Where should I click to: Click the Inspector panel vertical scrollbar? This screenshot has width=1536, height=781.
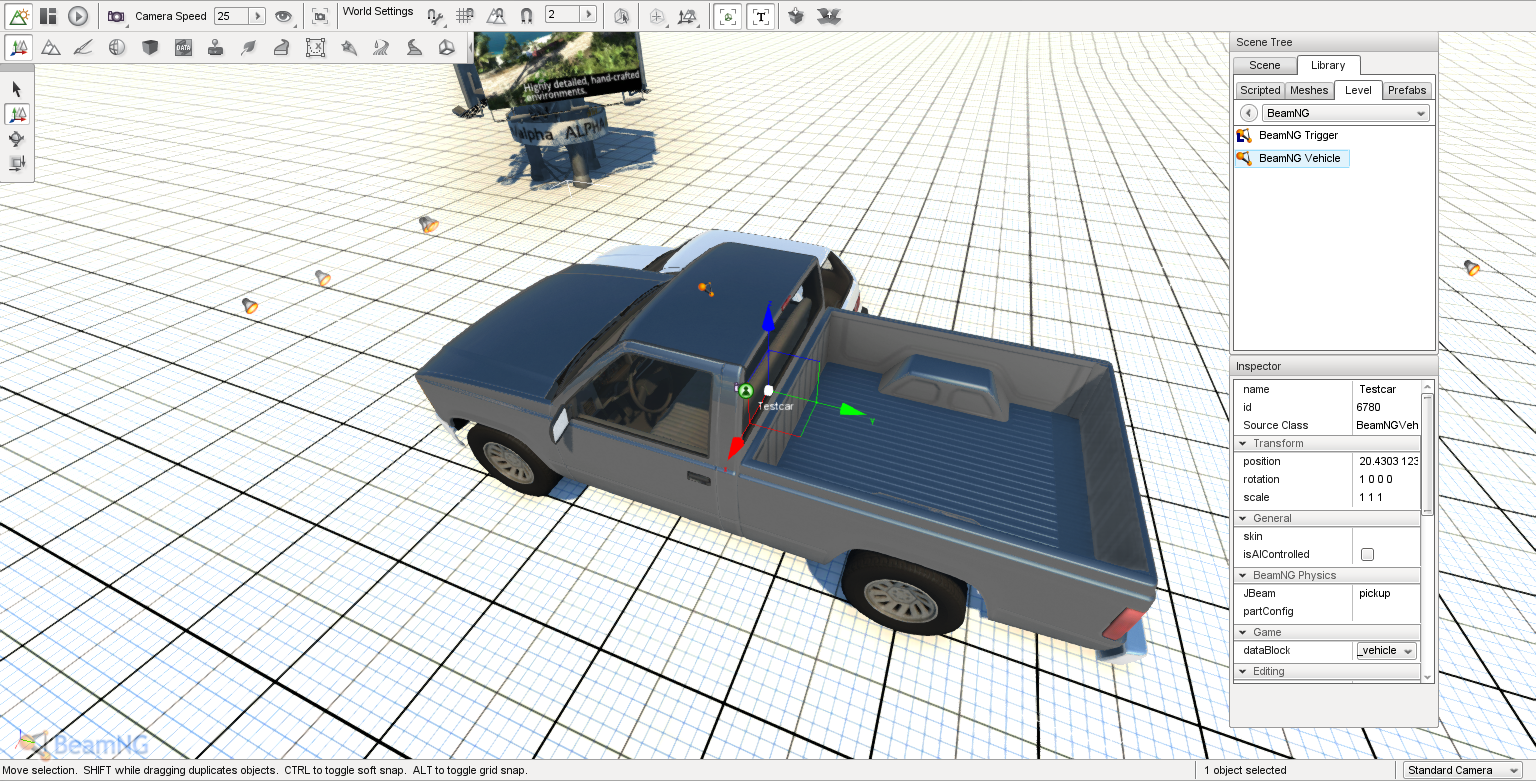(1427, 453)
